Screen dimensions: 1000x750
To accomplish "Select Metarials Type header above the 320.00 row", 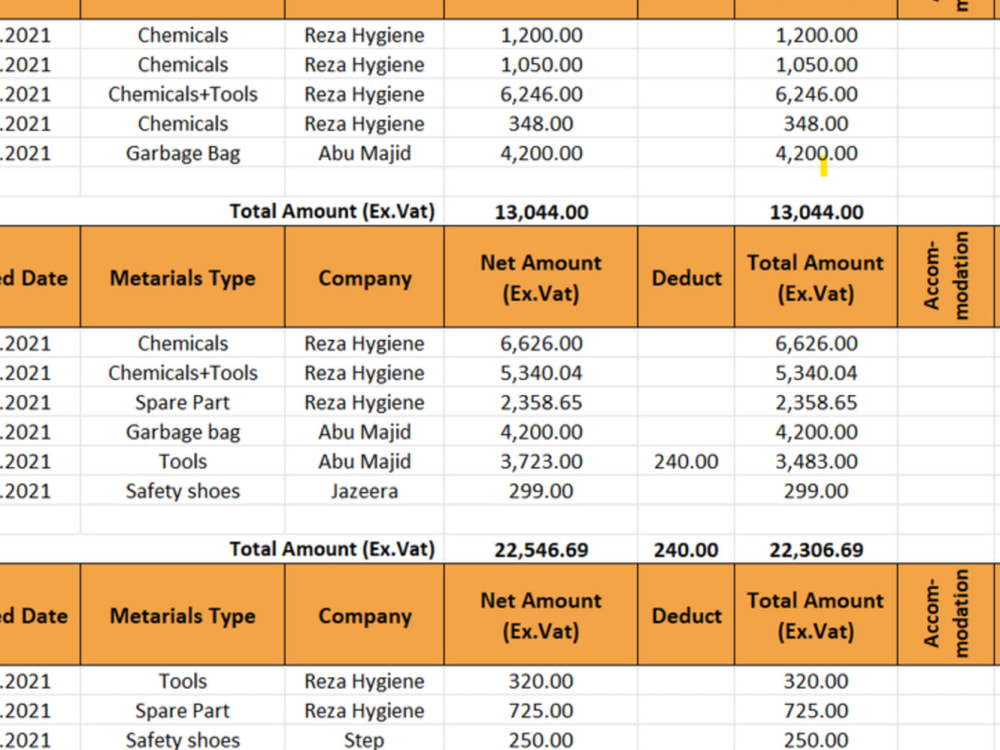I will 182,616.
